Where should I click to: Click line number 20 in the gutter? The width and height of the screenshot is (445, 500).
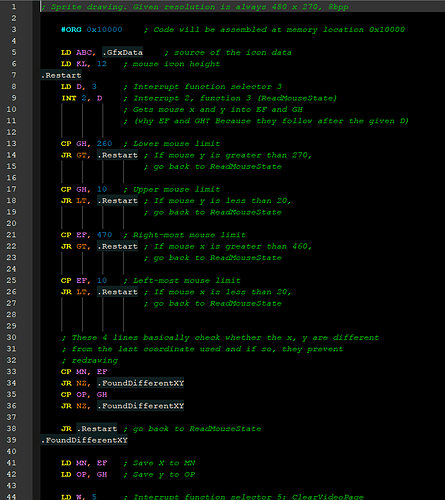[x=11, y=223]
